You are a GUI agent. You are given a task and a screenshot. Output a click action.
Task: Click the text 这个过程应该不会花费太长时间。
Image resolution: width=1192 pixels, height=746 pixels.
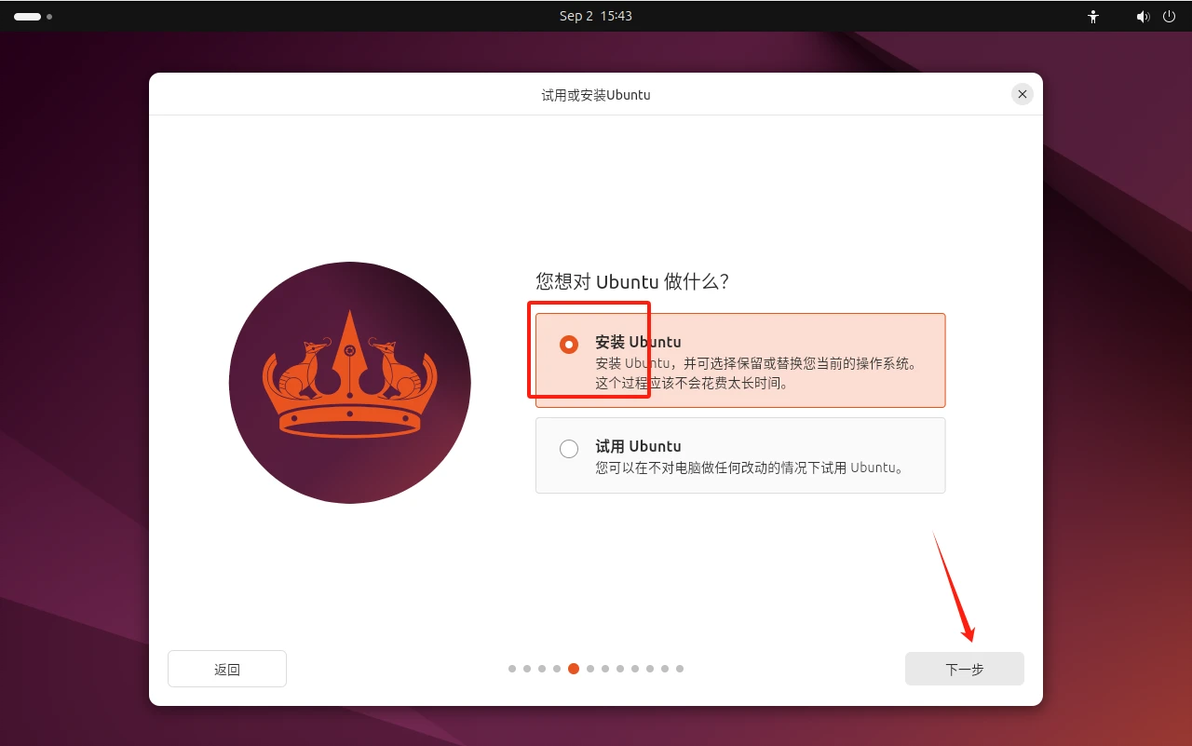pos(693,383)
